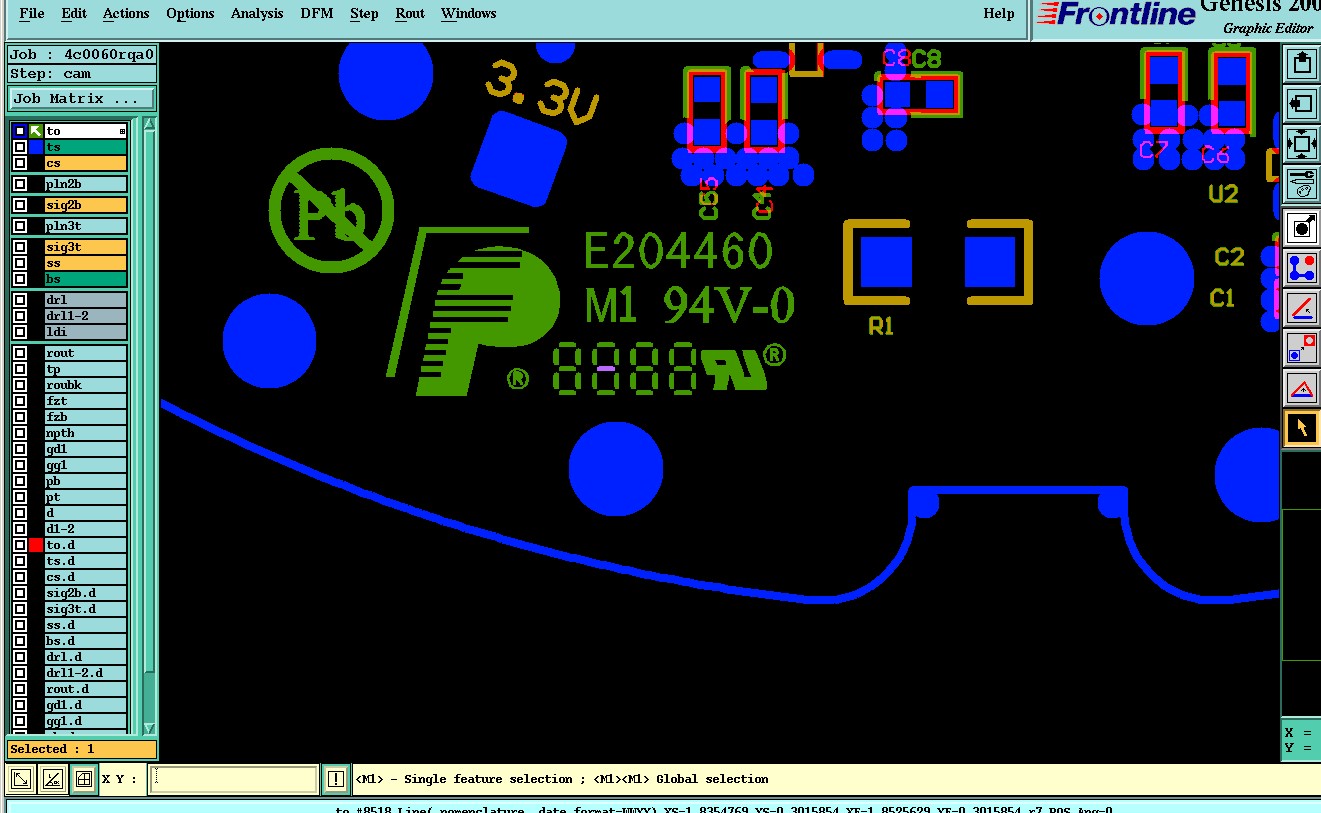
Task: Select the 'roubk' layer name
Action: click(85, 385)
